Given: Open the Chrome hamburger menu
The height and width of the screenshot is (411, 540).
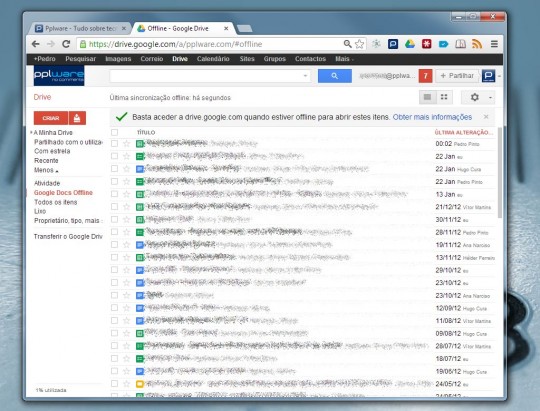Looking at the screenshot, I should 494,44.
